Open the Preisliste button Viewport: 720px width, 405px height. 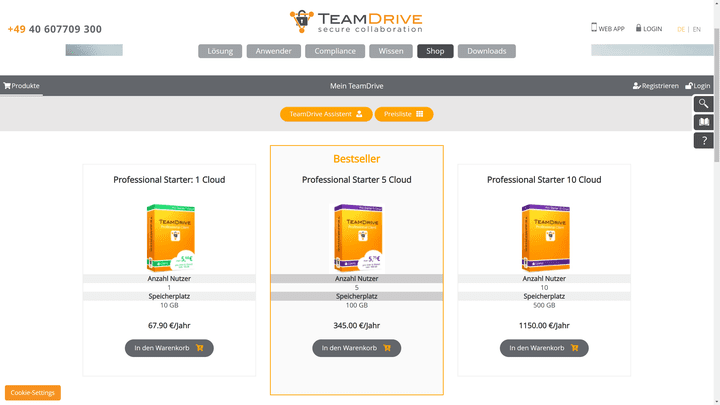click(404, 114)
